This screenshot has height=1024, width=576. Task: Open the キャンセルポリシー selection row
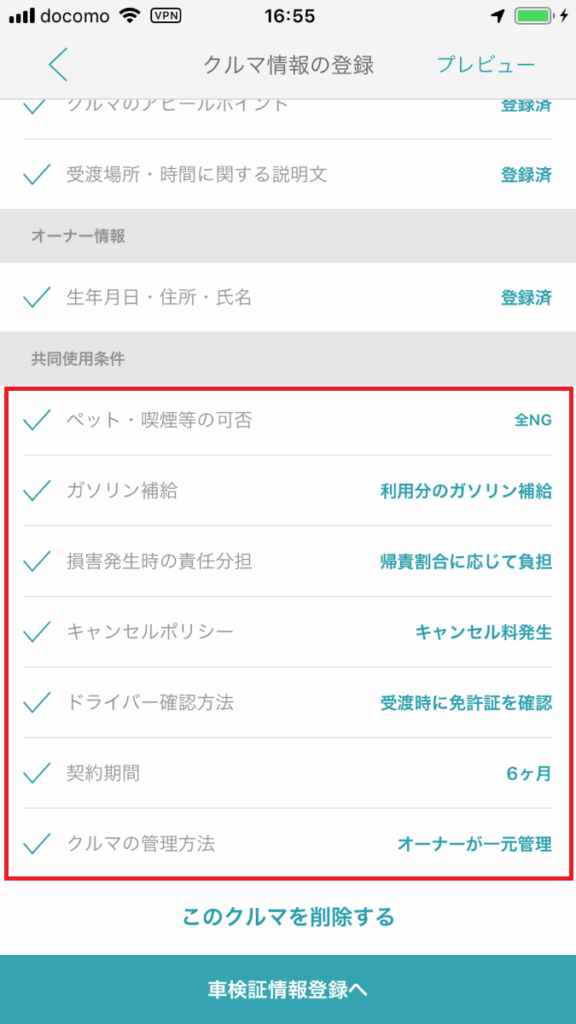(288, 632)
